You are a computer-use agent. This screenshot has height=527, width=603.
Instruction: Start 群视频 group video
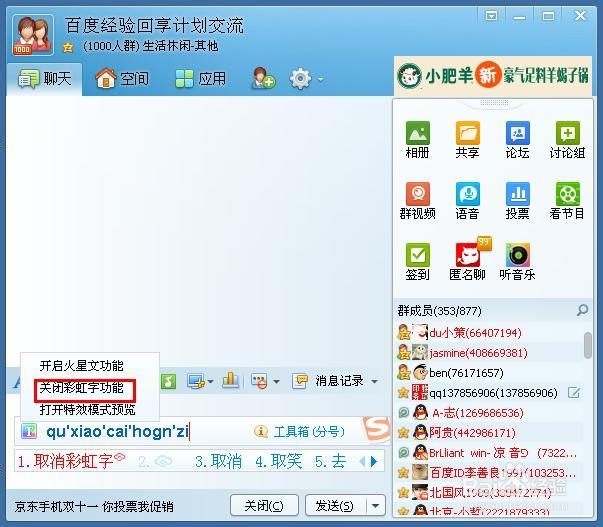tap(417, 201)
